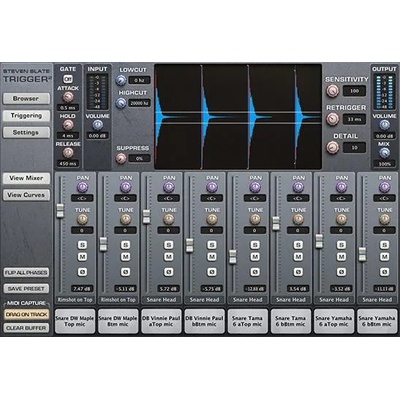Open Snare Head menu on DB Vinnie Paul bBtm
The image size is (400, 400).
205,300
